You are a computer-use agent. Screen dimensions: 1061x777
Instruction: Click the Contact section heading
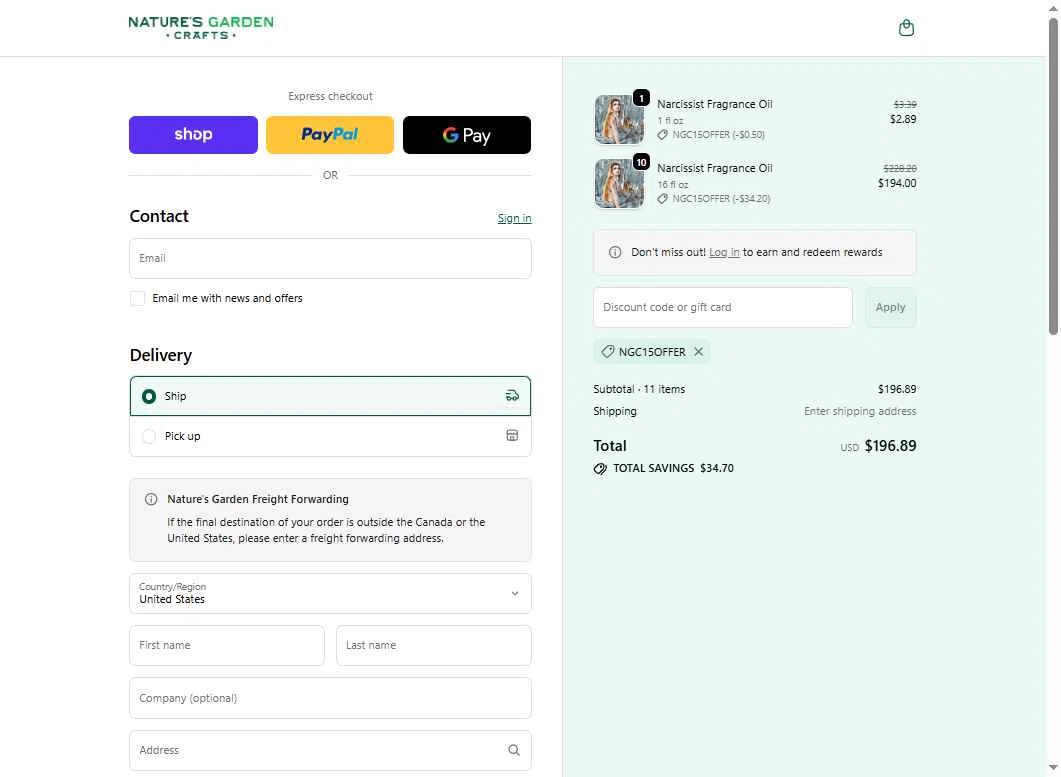pyautogui.click(x=159, y=216)
